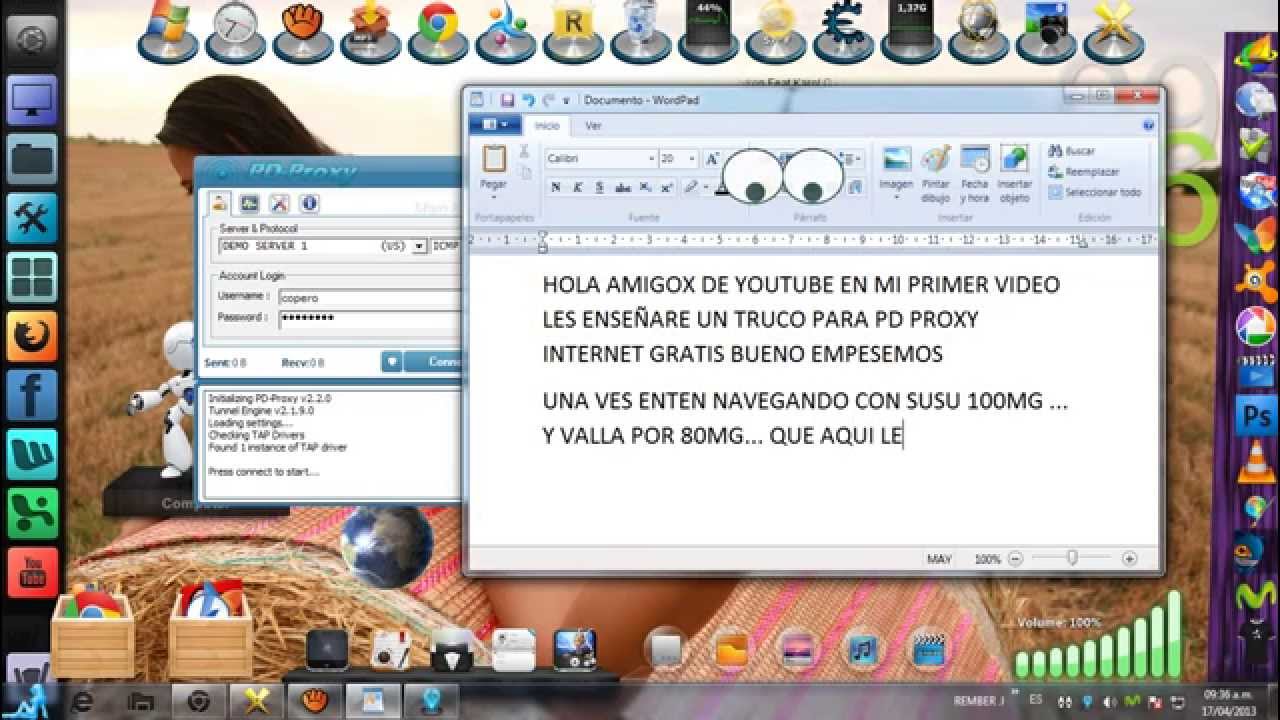The image size is (1280, 720).
Task: Open WordPad help question mark icon
Action: coord(1148,125)
